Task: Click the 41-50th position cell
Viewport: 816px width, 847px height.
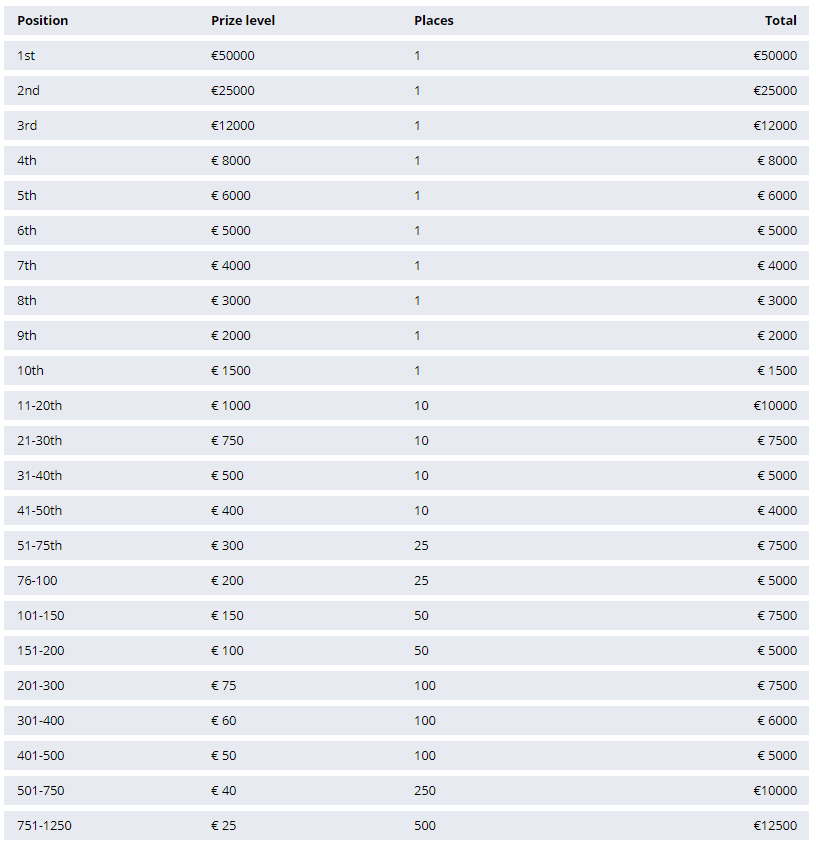Action: [x=39, y=511]
